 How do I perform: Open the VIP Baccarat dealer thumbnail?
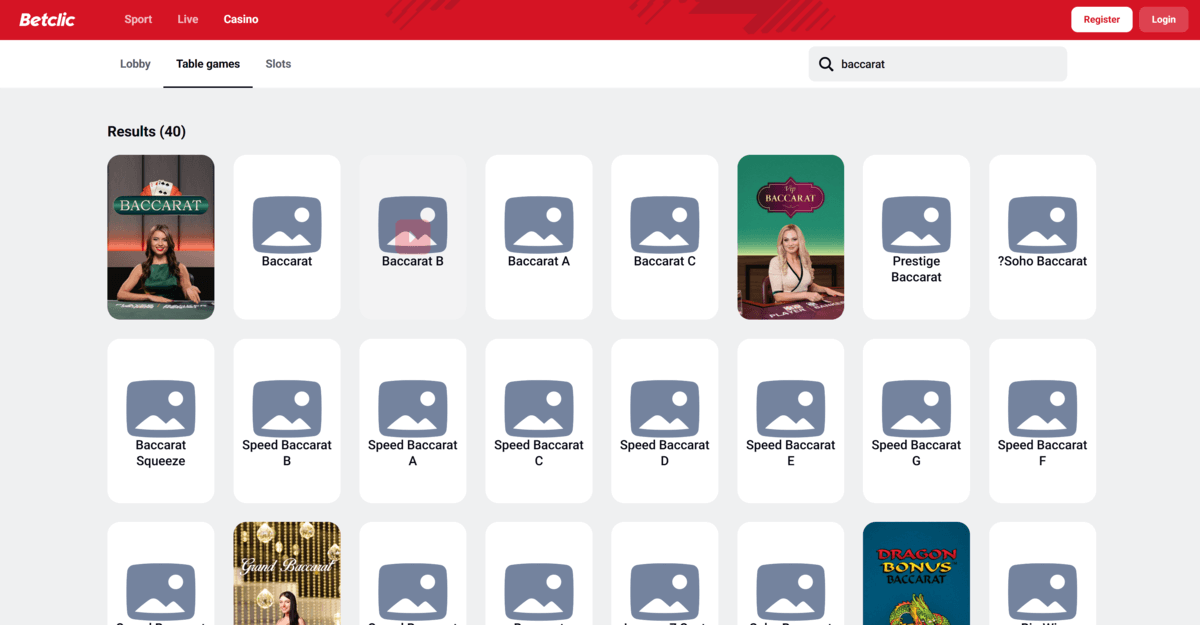[790, 237]
